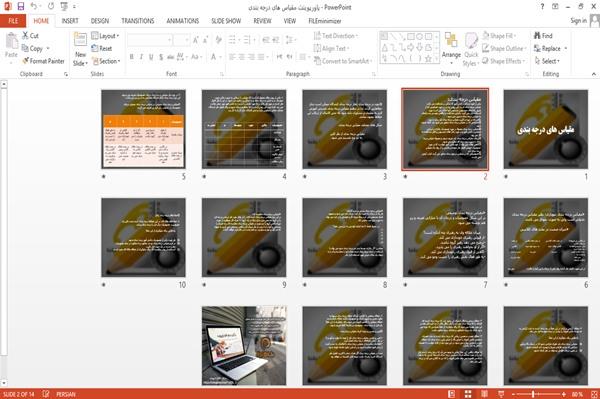Open the font name combo box

150,40
